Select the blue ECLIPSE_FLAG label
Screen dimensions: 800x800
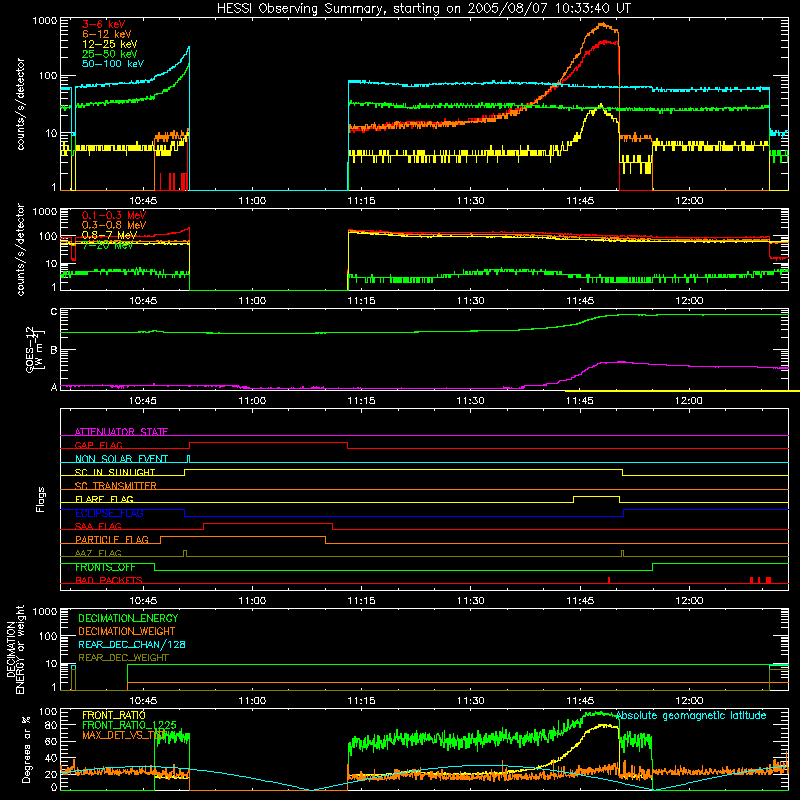click(x=109, y=513)
